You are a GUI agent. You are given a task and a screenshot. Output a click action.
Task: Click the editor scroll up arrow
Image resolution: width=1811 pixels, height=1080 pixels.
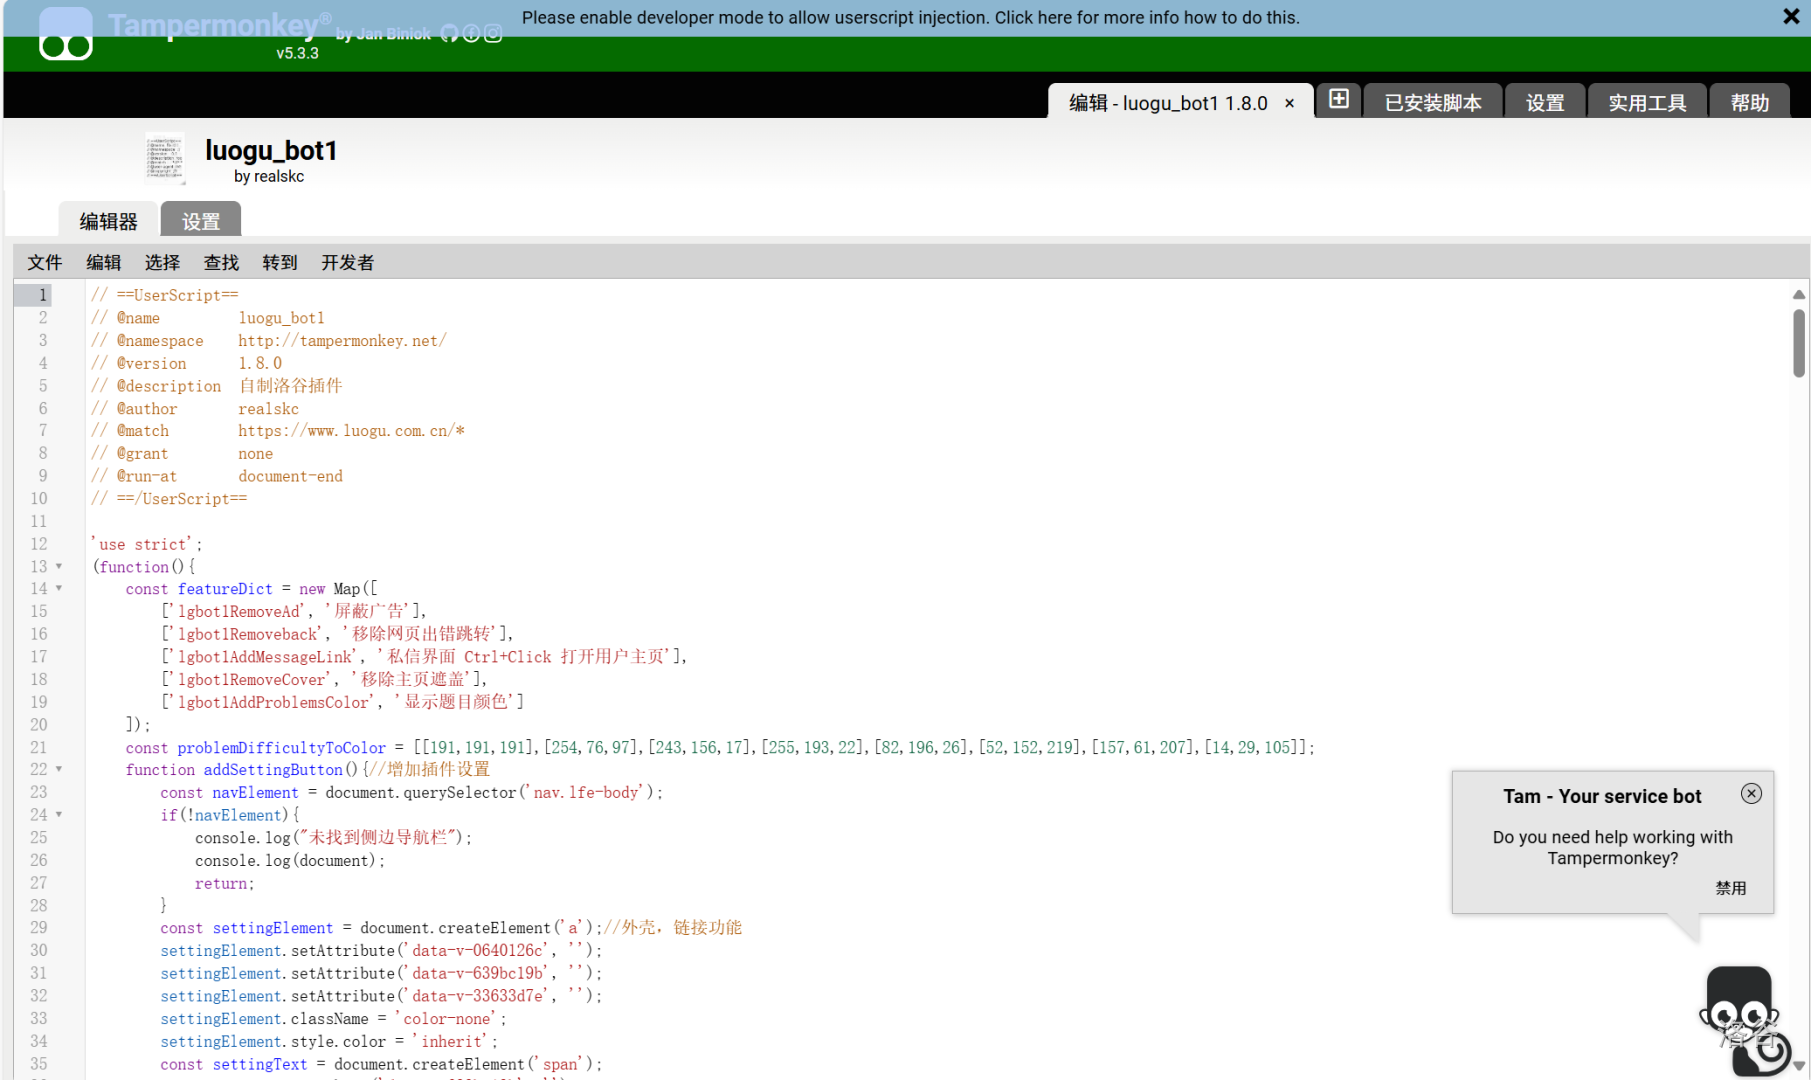(1798, 295)
